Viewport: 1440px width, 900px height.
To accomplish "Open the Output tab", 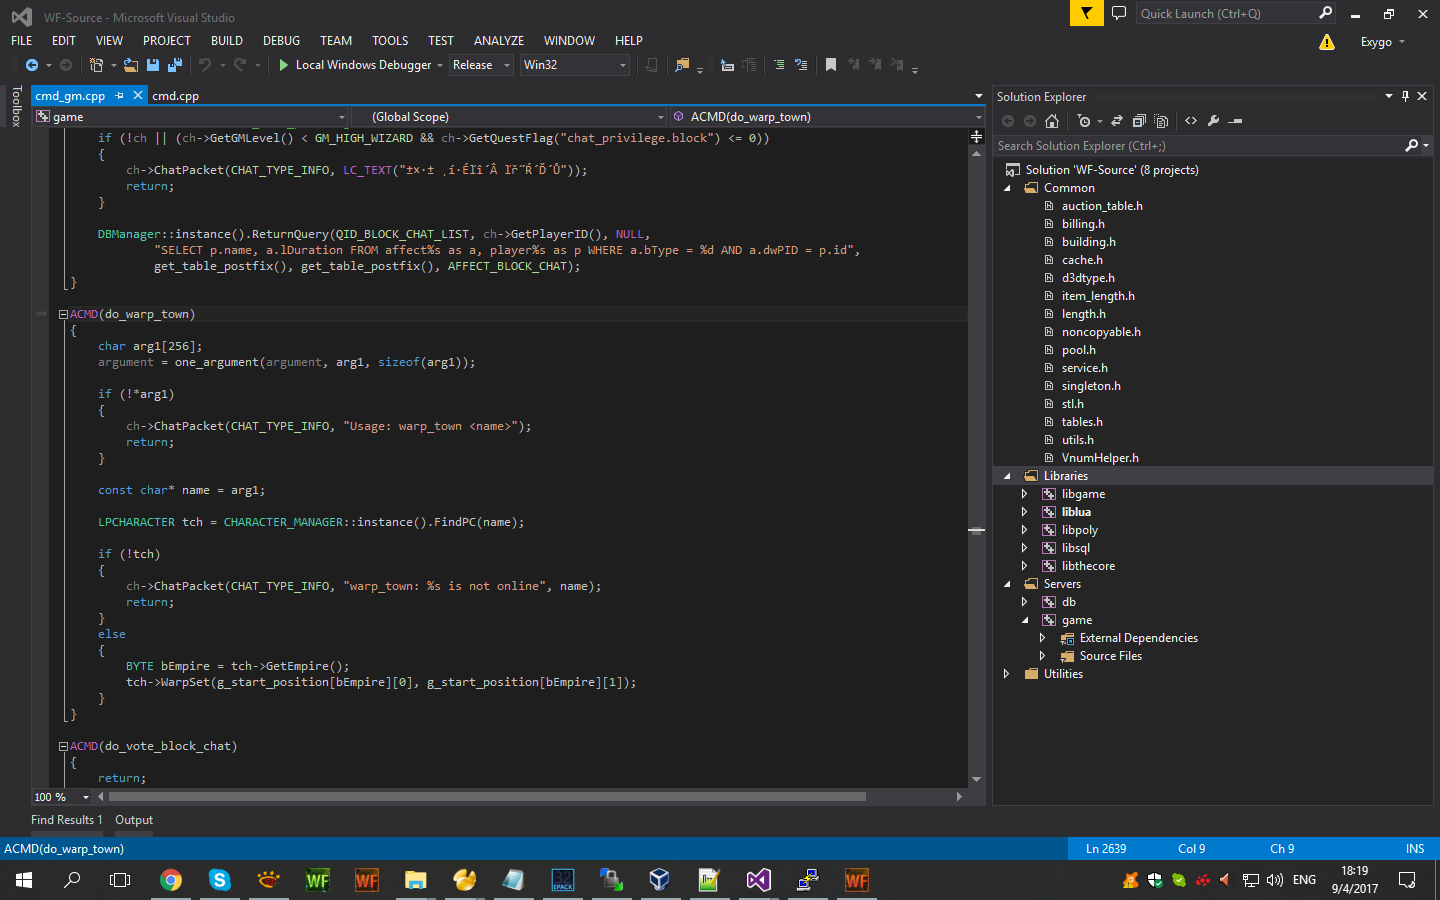I will pos(134,820).
